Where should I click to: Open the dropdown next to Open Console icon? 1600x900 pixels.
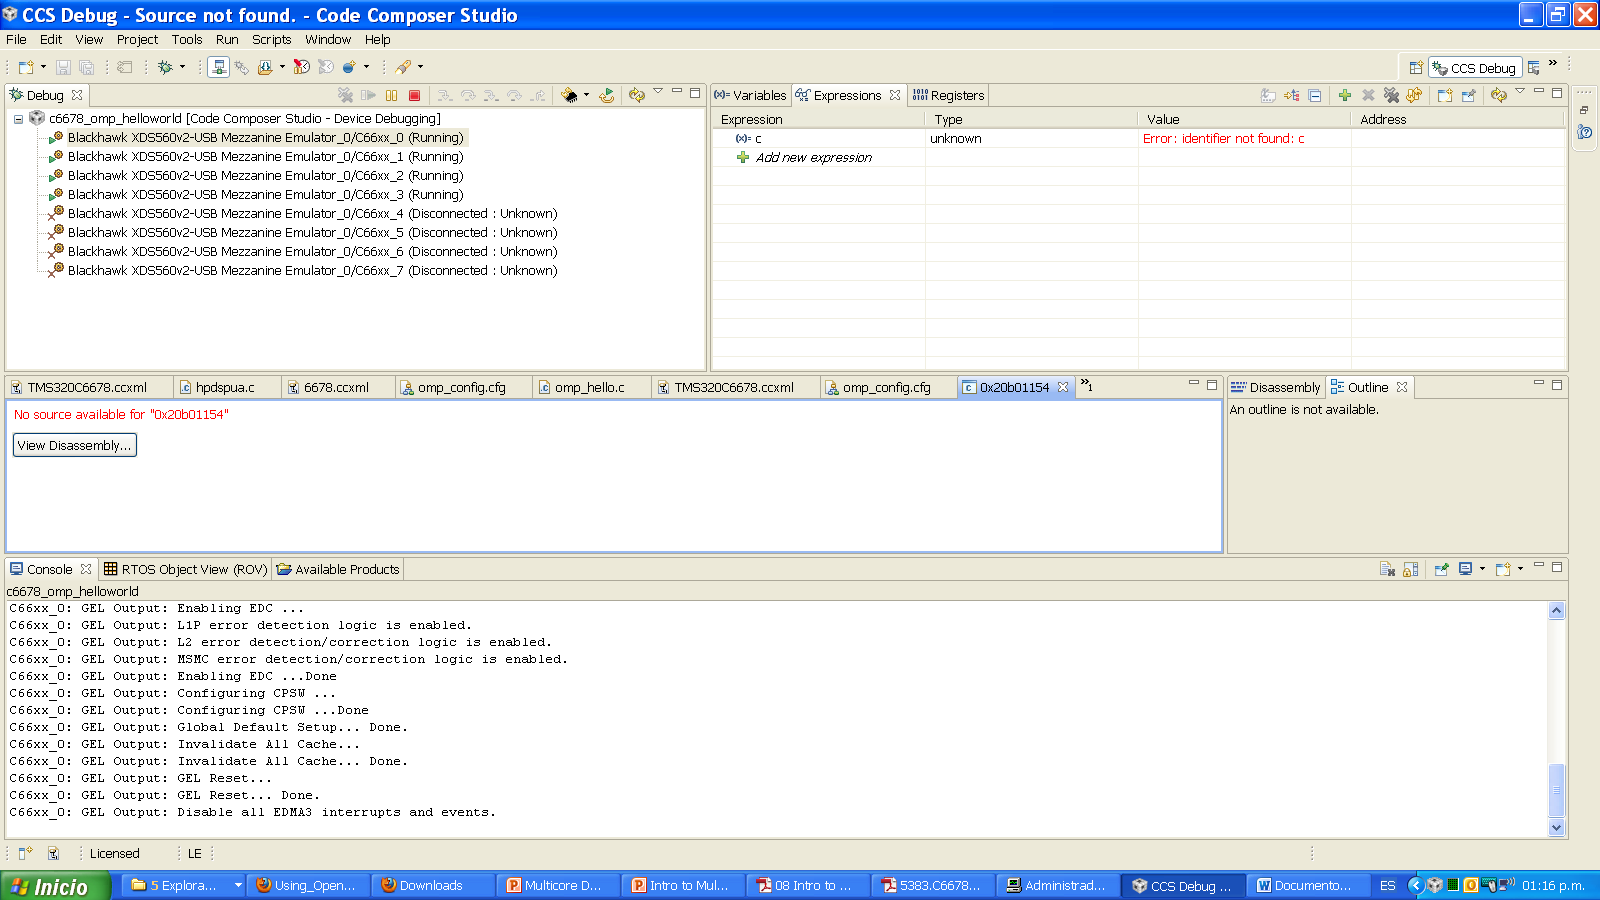click(1520, 569)
